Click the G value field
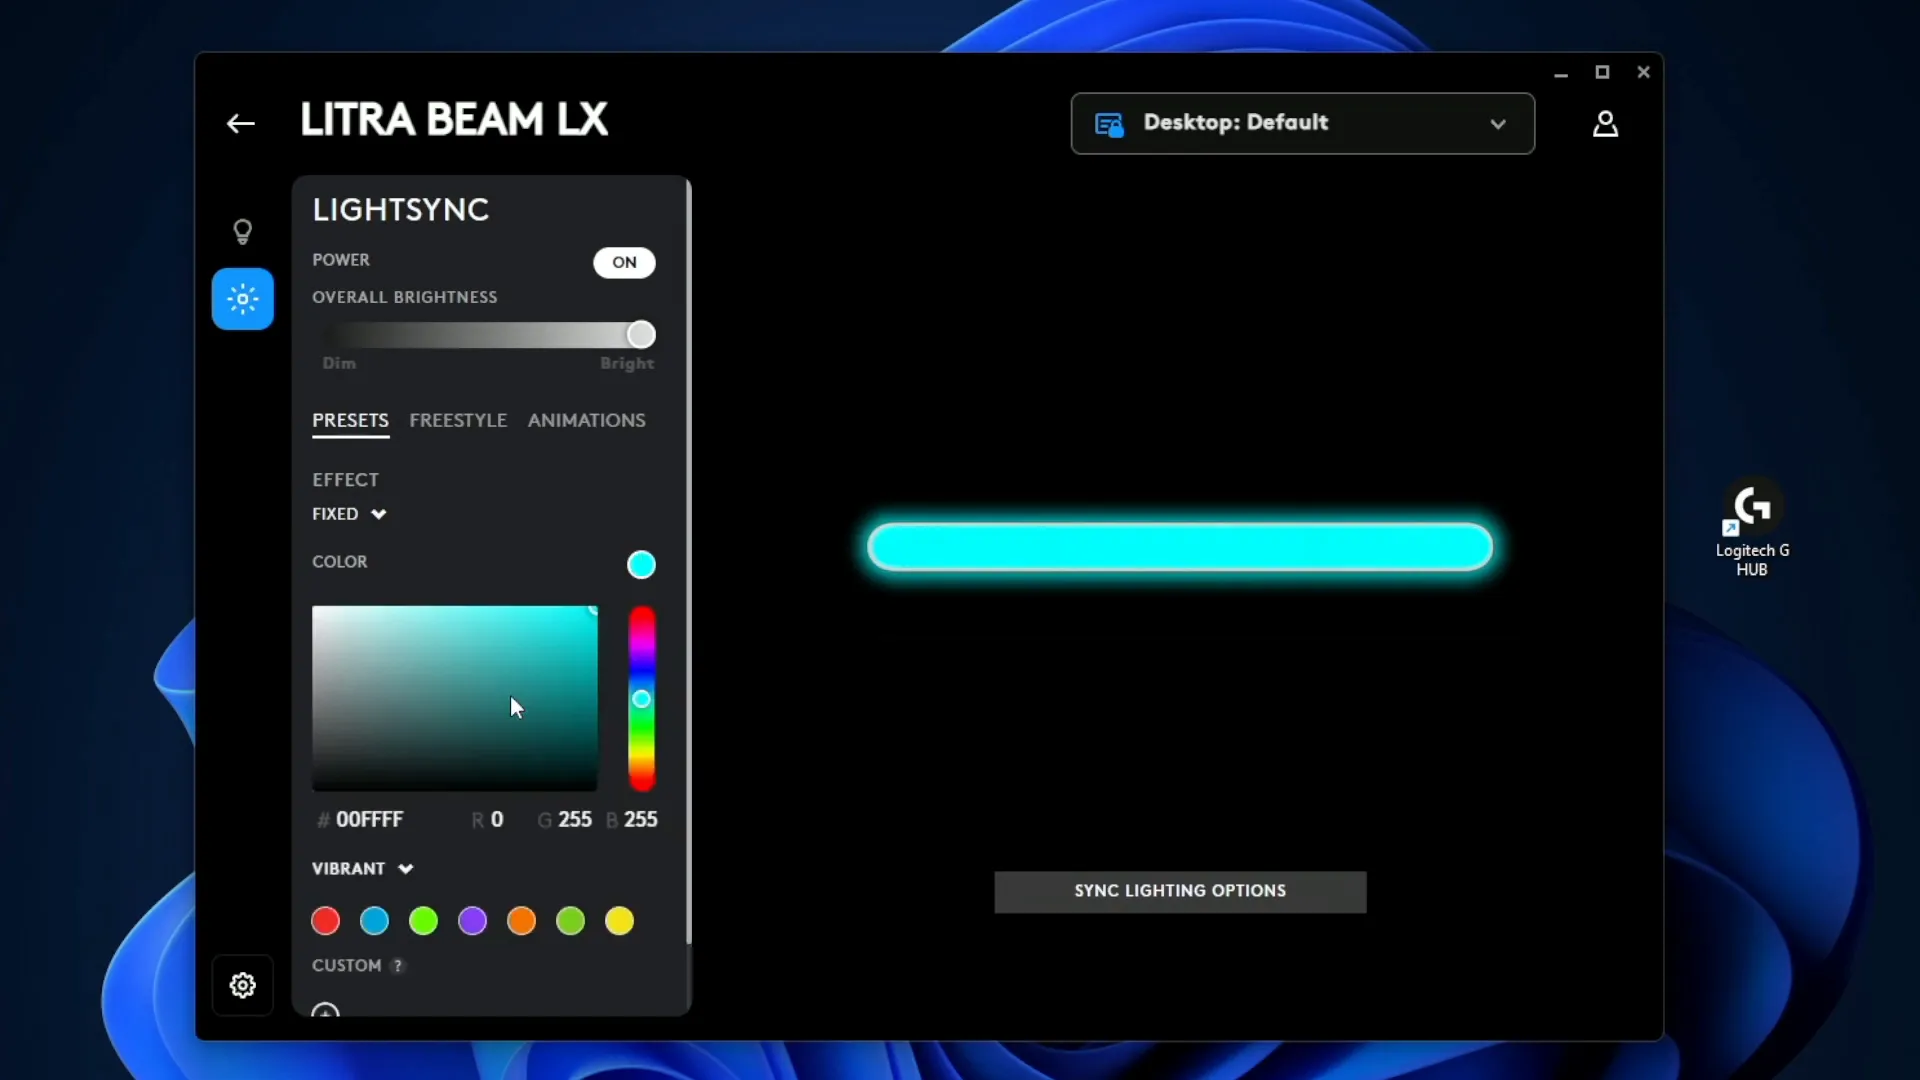Viewport: 1920px width, 1080px height. pos(574,820)
